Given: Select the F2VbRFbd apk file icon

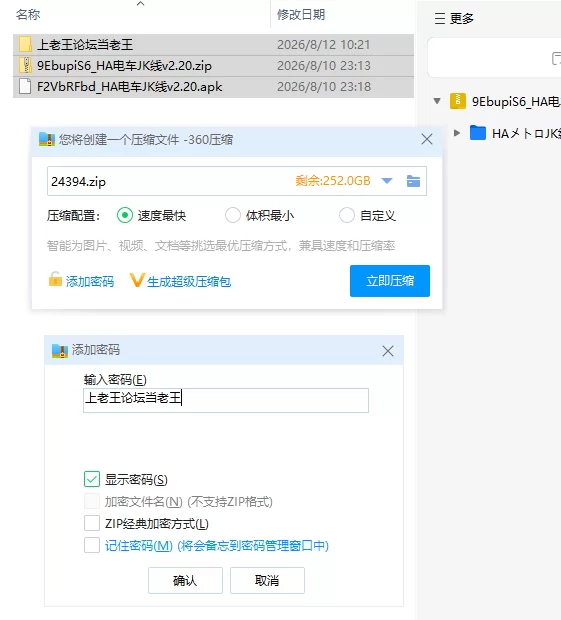Looking at the screenshot, I should (x=25, y=86).
